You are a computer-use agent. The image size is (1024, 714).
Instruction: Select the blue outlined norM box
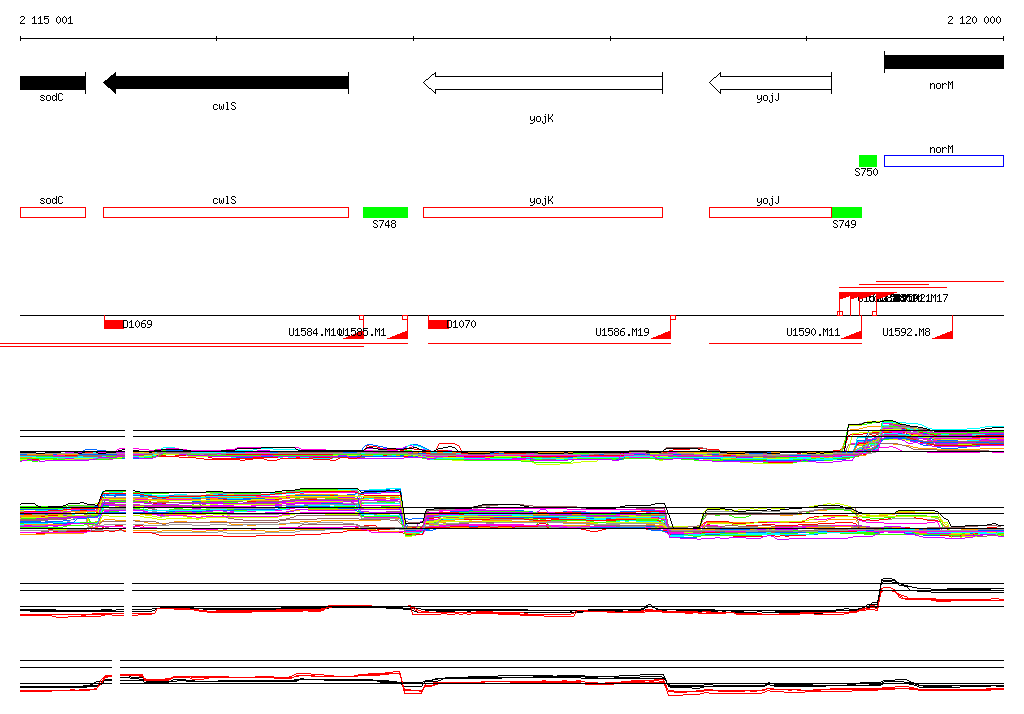click(x=944, y=161)
